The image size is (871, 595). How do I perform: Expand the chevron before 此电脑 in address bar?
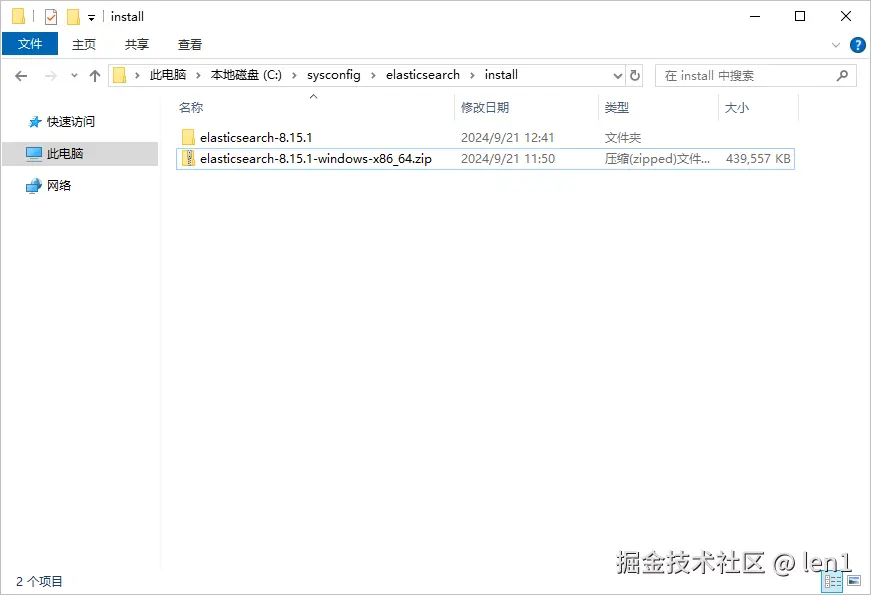[x=137, y=76]
